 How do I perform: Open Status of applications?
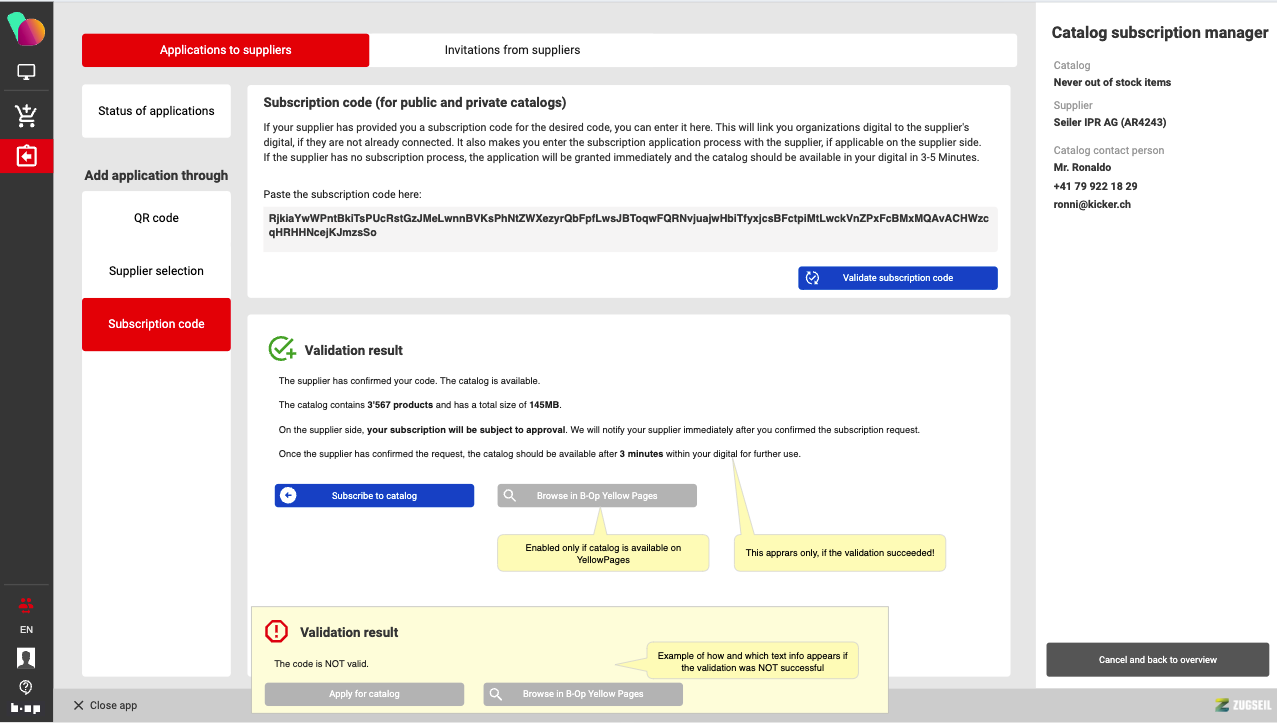coord(156,111)
